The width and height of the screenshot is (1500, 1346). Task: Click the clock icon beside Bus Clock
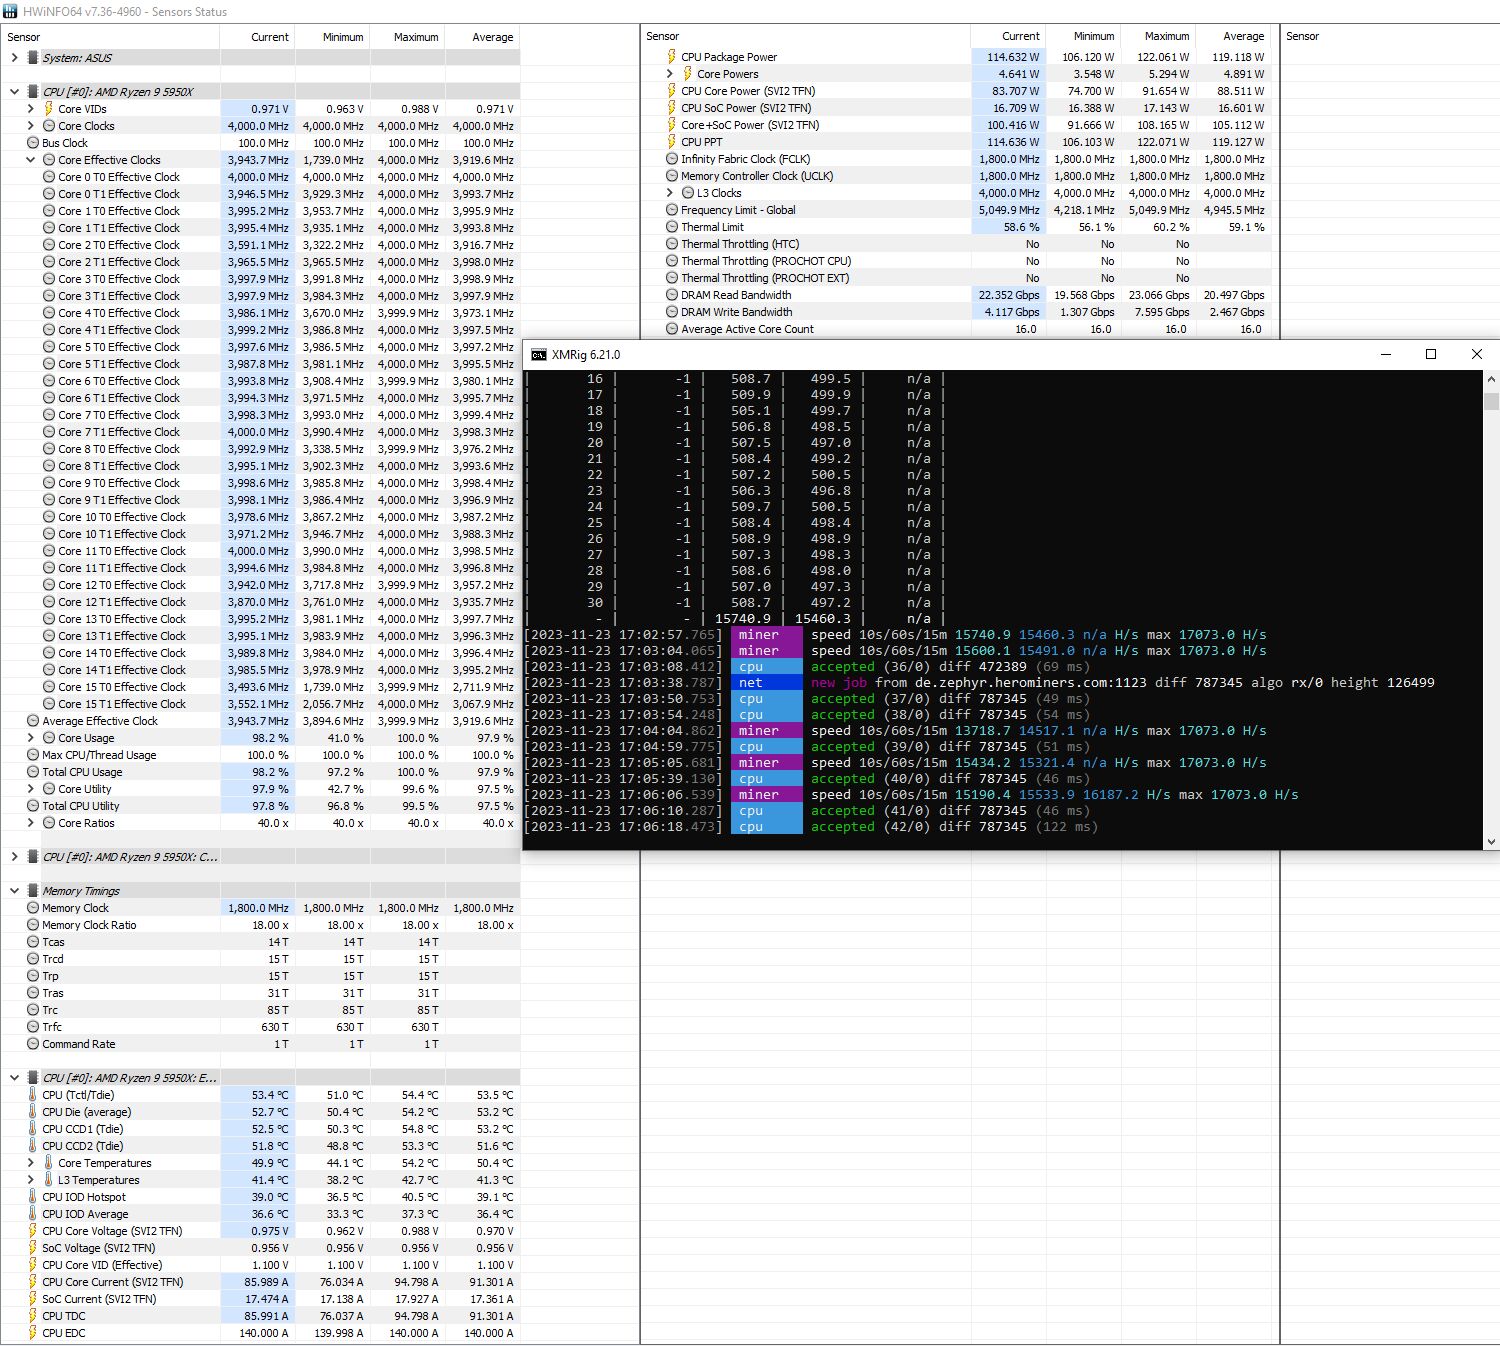(33, 143)
